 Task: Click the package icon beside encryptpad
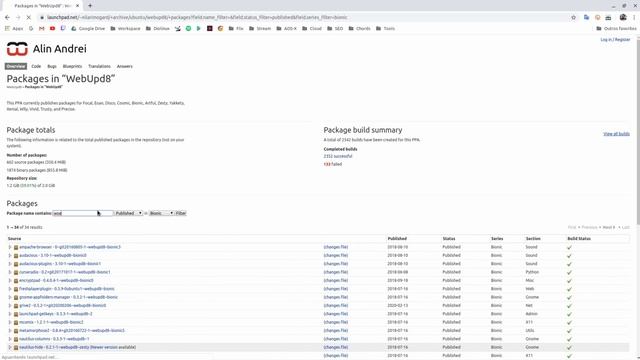tap(16, 281)
